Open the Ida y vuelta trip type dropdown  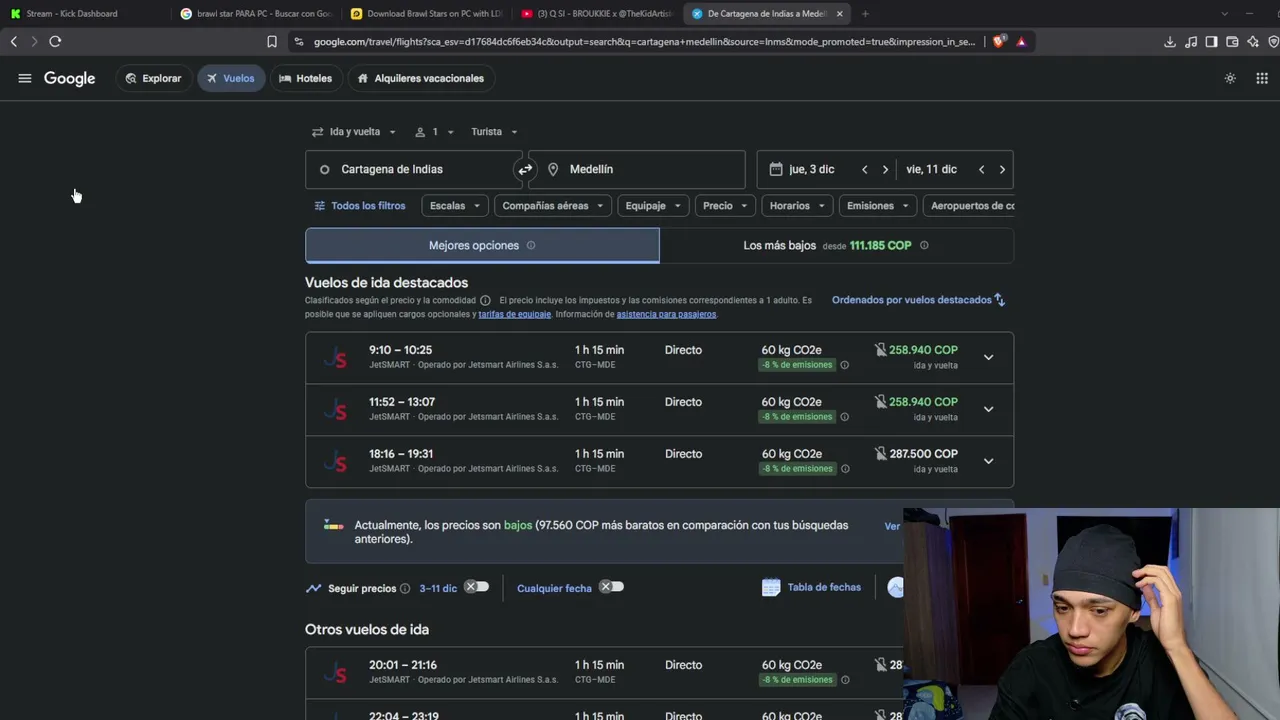pos(354,132)
